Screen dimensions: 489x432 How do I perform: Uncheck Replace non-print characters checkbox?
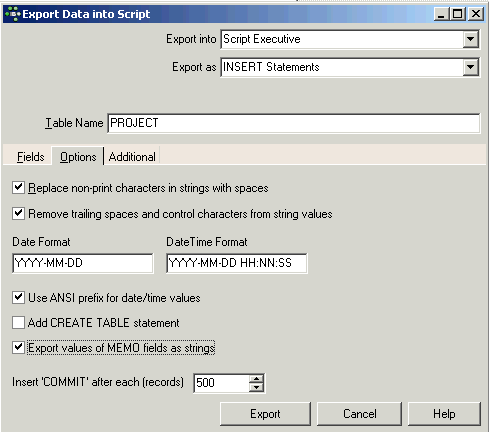click(18, 188)
